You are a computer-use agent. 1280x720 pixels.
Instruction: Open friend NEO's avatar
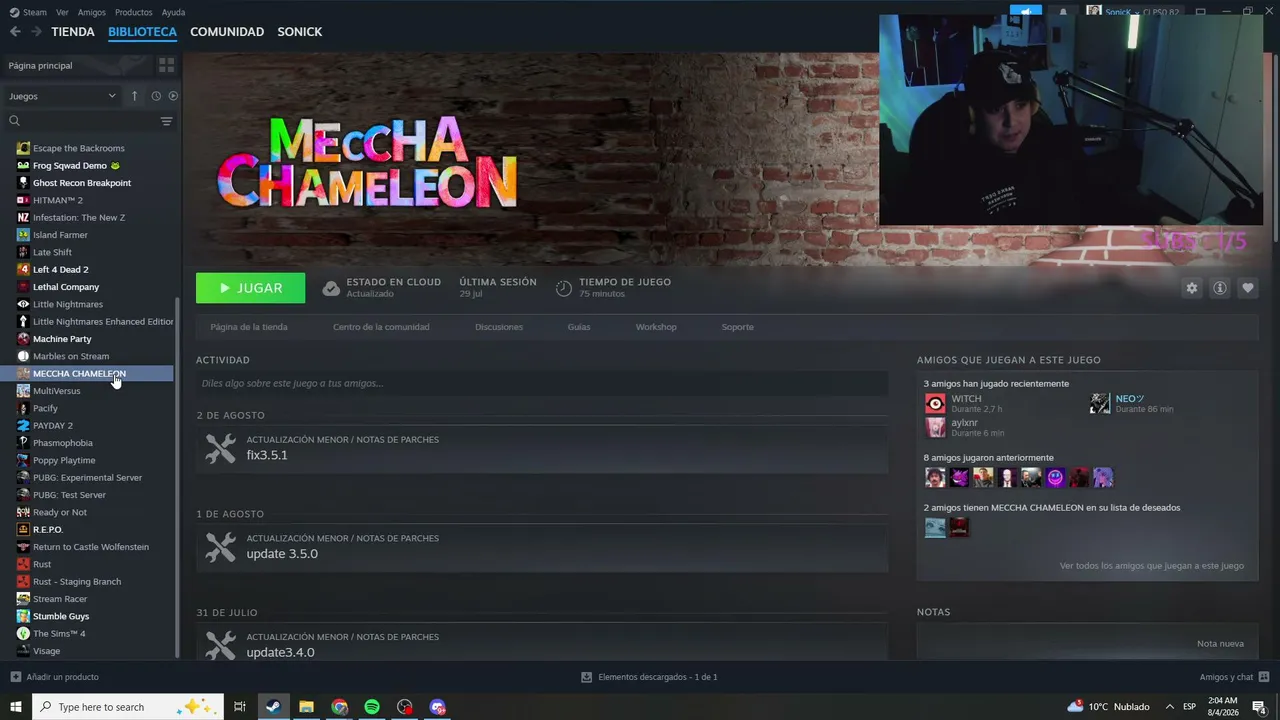coord(1100,403)
